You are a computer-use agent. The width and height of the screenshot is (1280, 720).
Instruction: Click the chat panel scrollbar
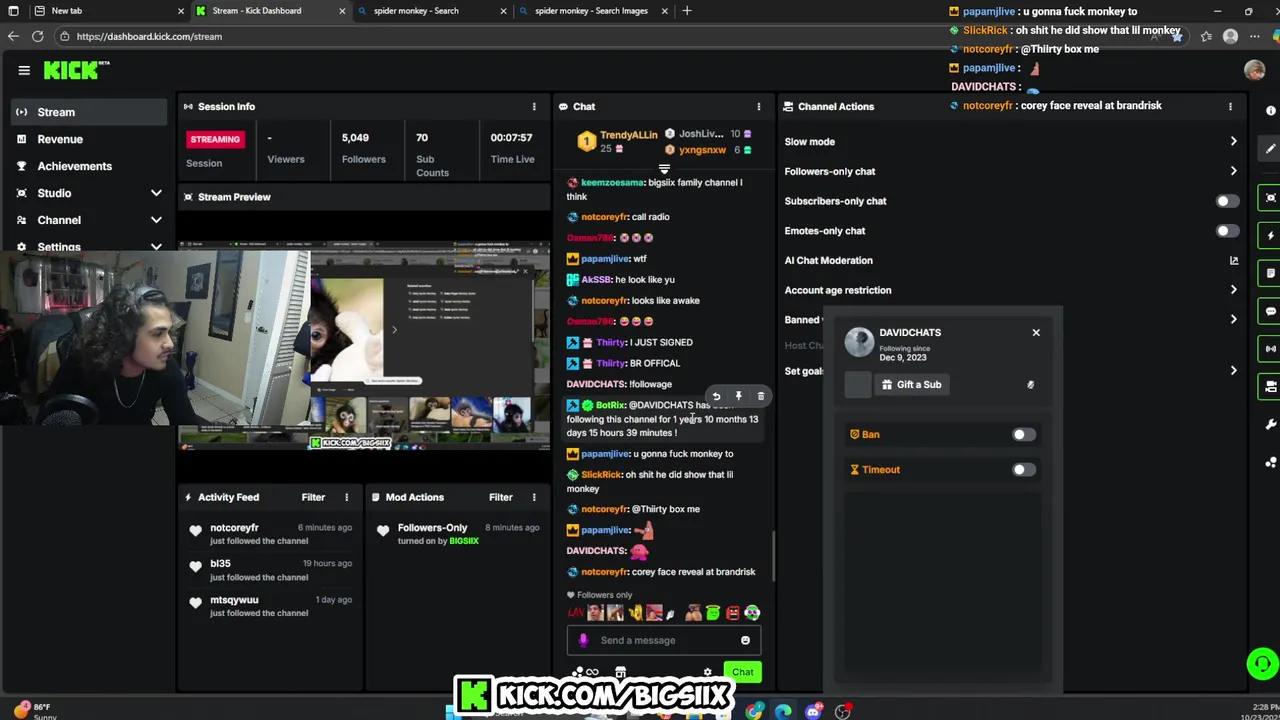point(773,555)
